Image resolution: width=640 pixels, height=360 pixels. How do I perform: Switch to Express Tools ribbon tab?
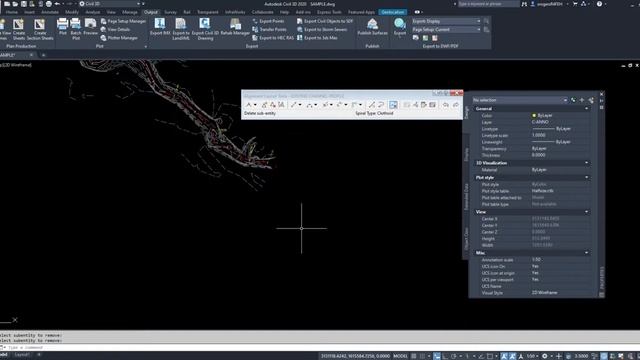[x=329, y=12]
